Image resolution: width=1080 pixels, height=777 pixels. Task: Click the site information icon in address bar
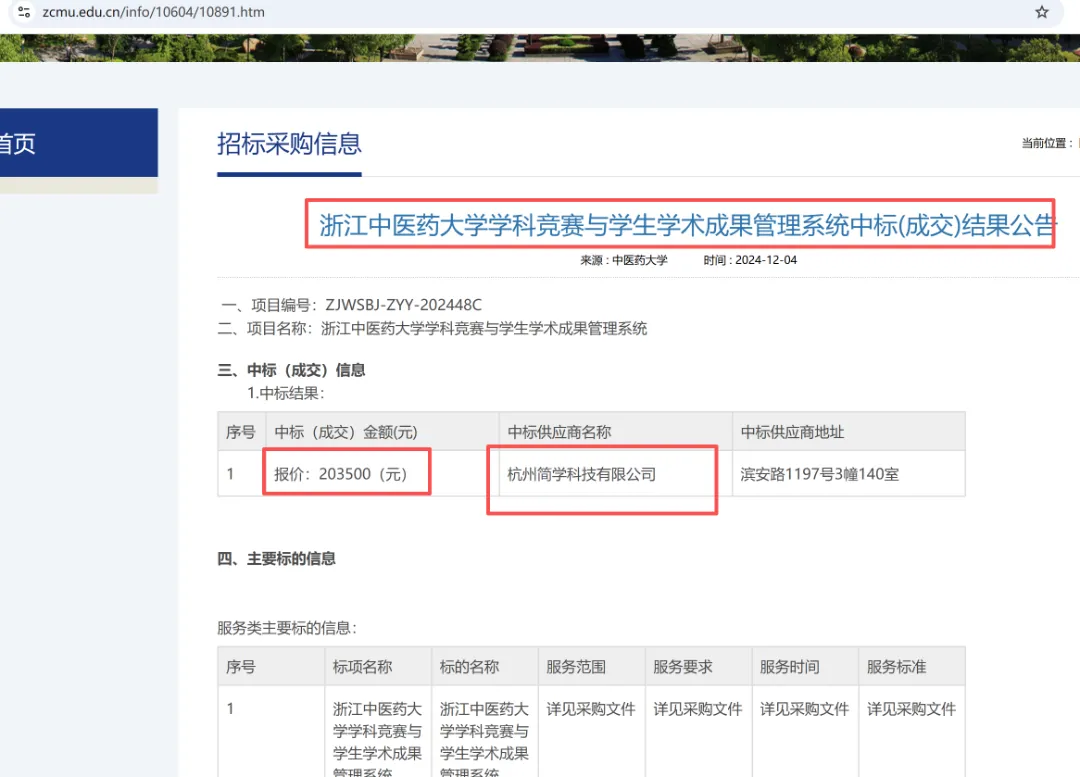24,12
